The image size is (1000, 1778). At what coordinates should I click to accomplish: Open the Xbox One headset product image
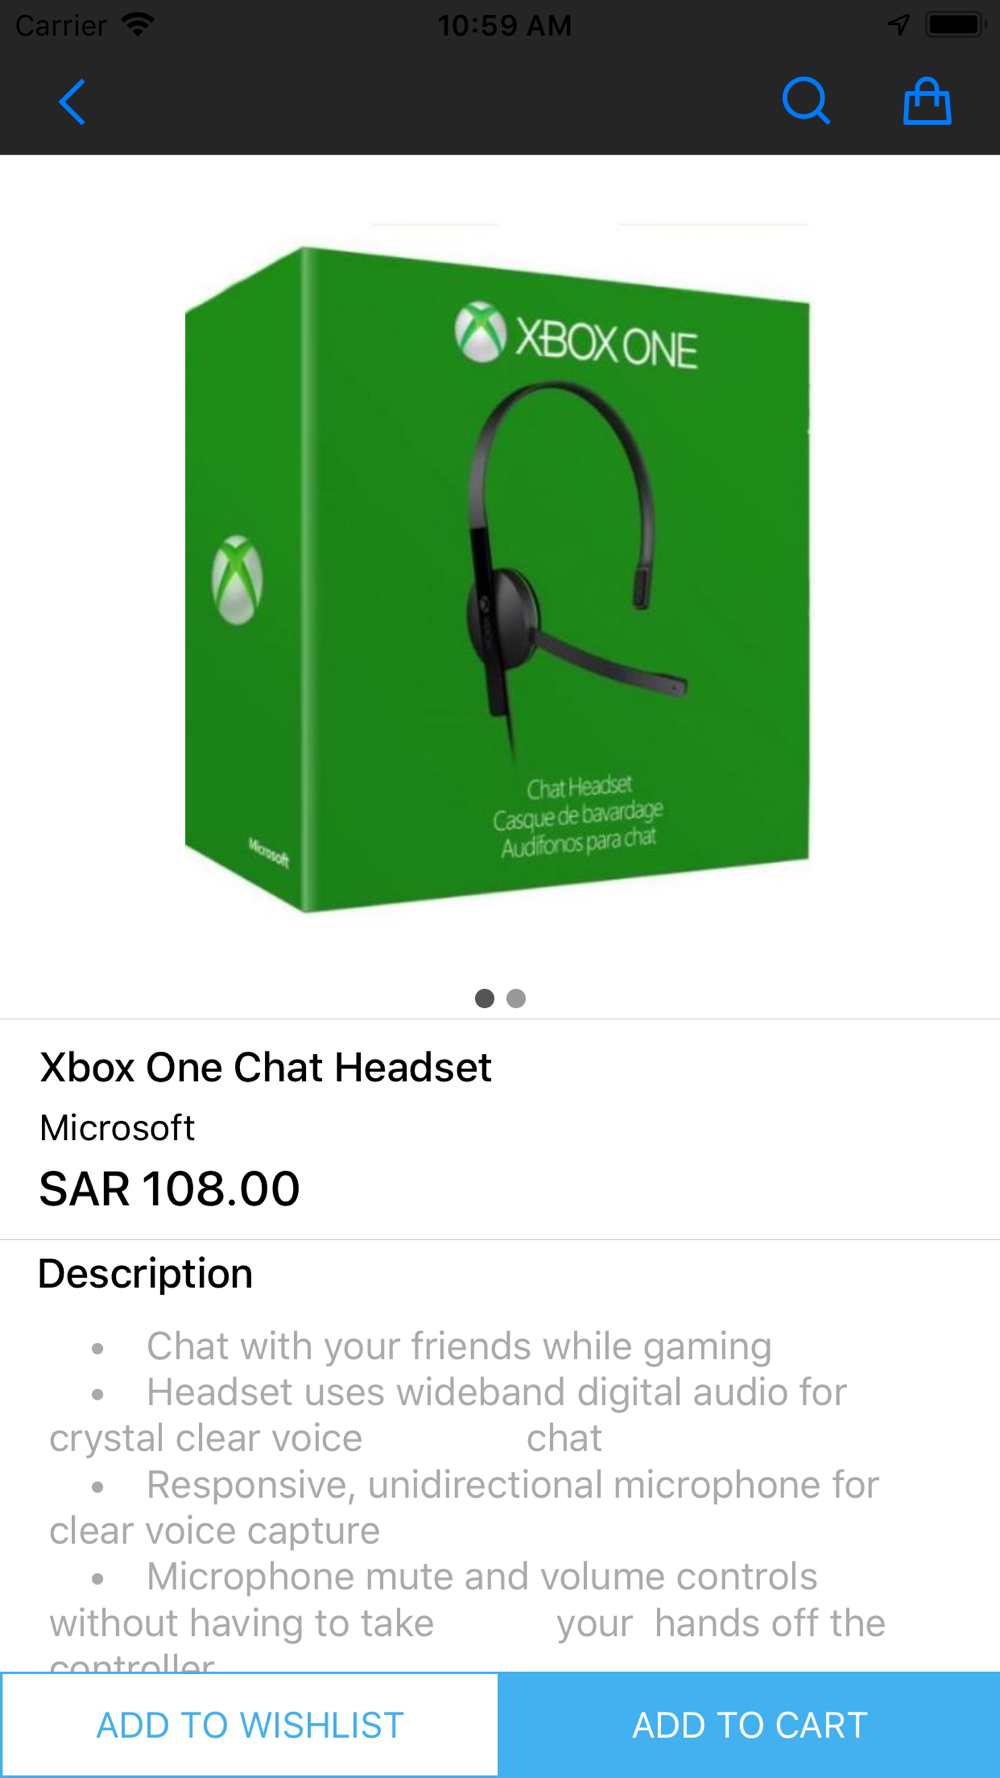click(x=497, y=579)
